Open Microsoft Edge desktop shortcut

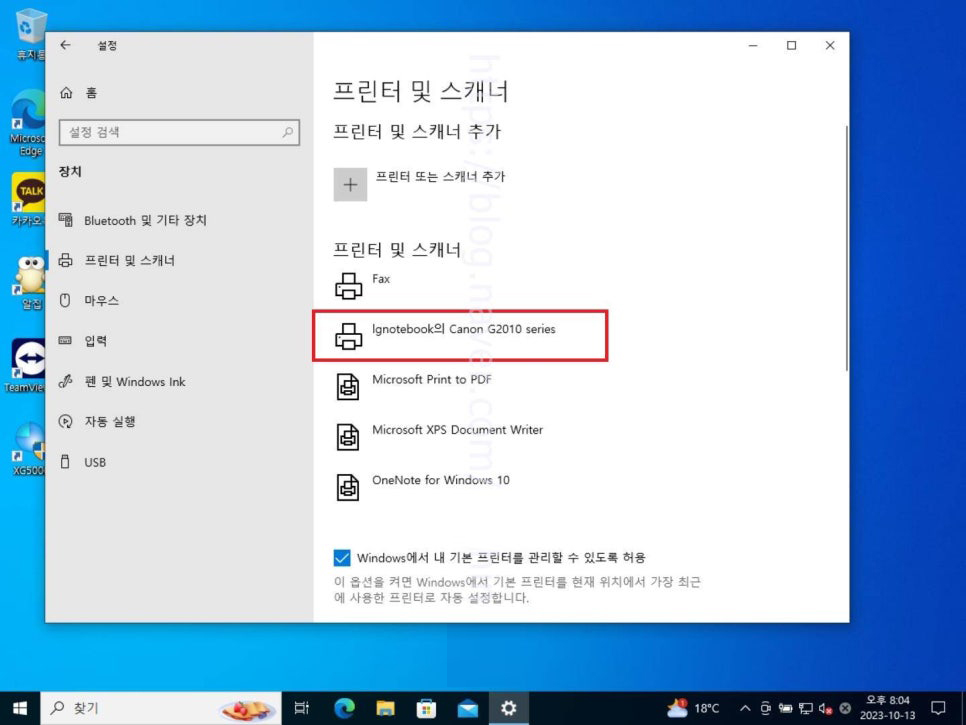pos(27,123)
